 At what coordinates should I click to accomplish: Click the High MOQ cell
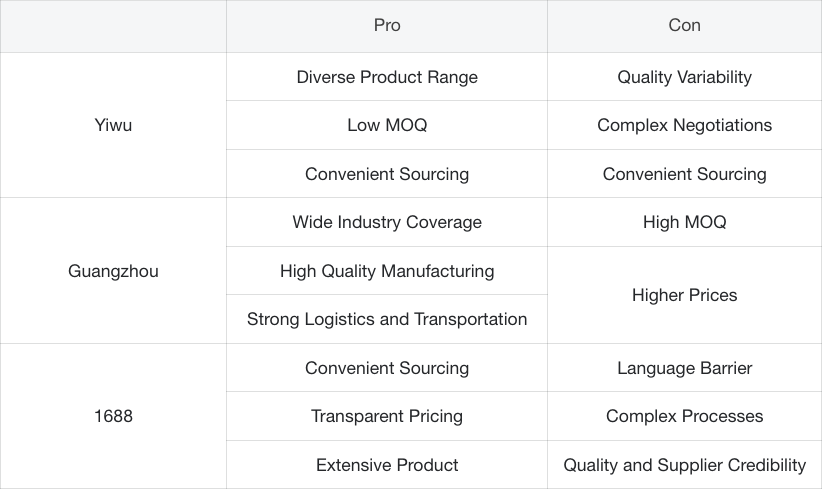(684, 222)
